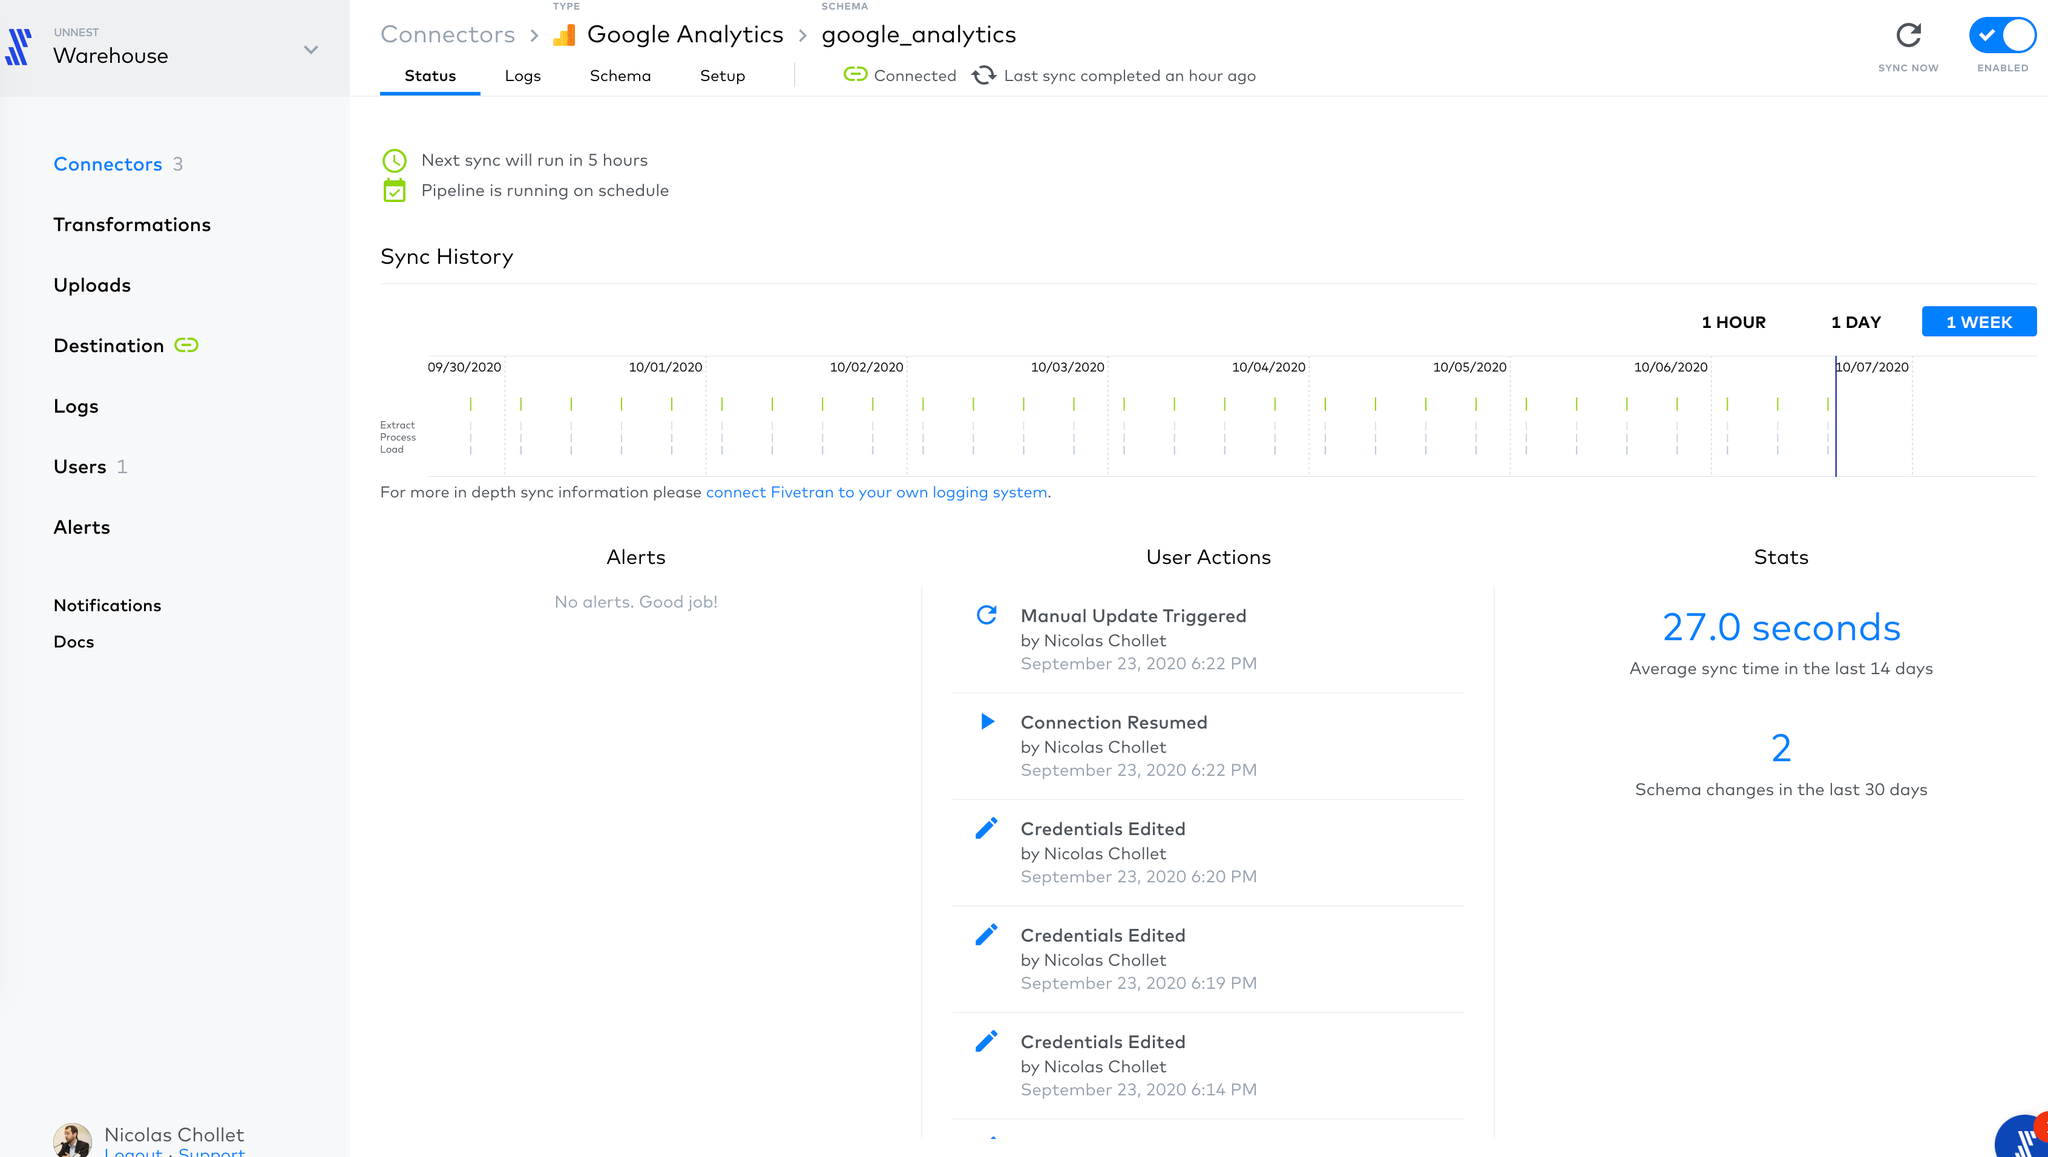Click the schema changes count 2

(x=1781, y=748)
